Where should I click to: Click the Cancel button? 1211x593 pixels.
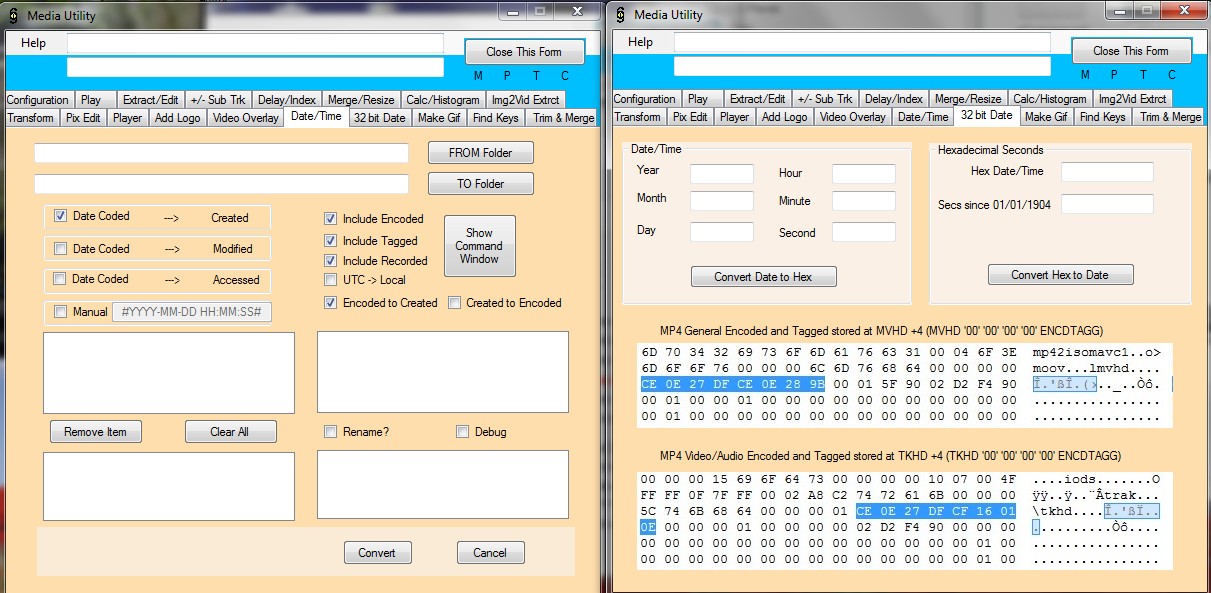490,552
